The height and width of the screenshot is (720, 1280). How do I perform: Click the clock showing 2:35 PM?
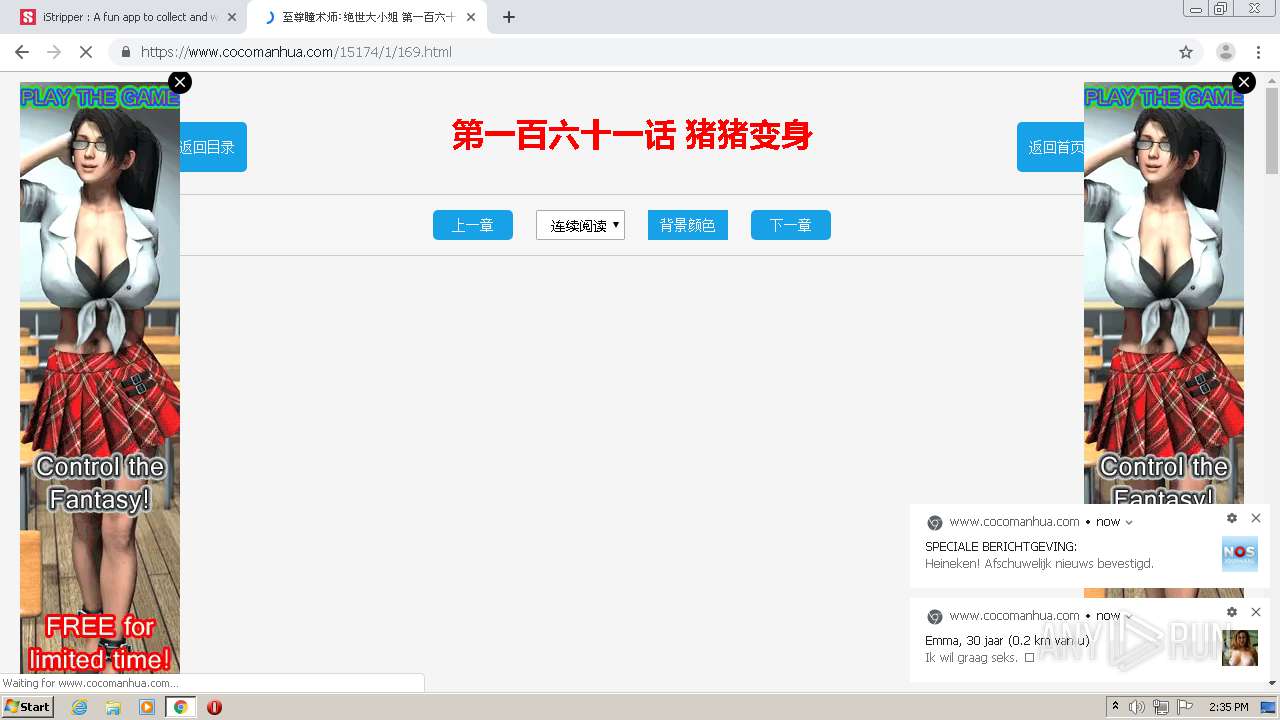pos(1229,707)
